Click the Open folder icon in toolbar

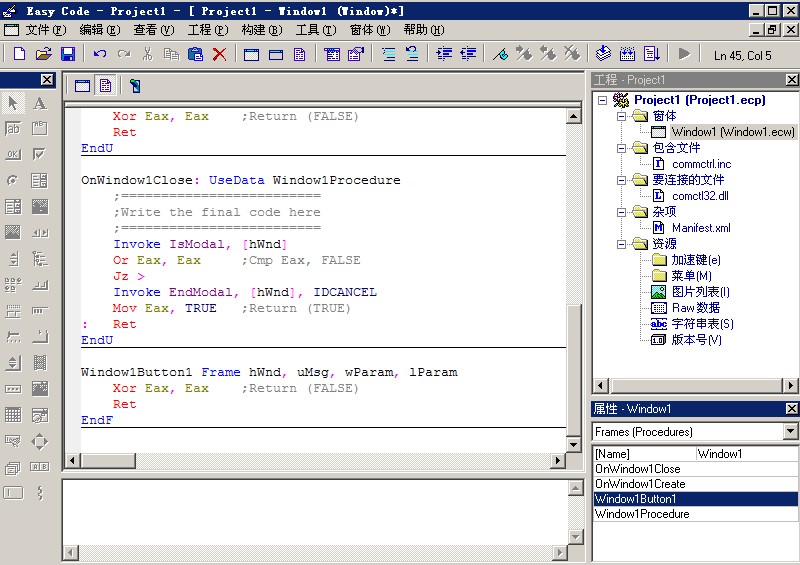click(x=44, y=54)
